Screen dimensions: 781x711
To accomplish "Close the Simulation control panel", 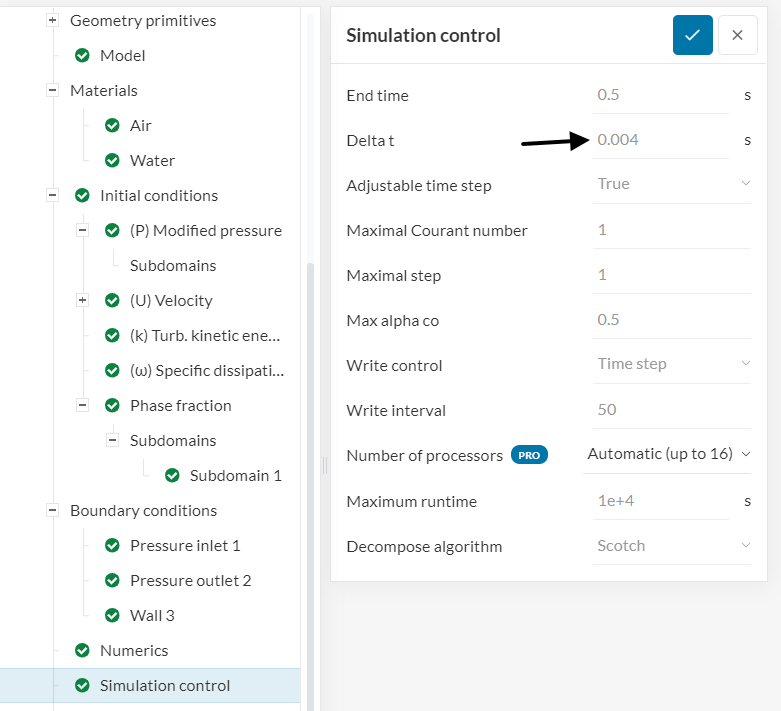I will point(737,35).
